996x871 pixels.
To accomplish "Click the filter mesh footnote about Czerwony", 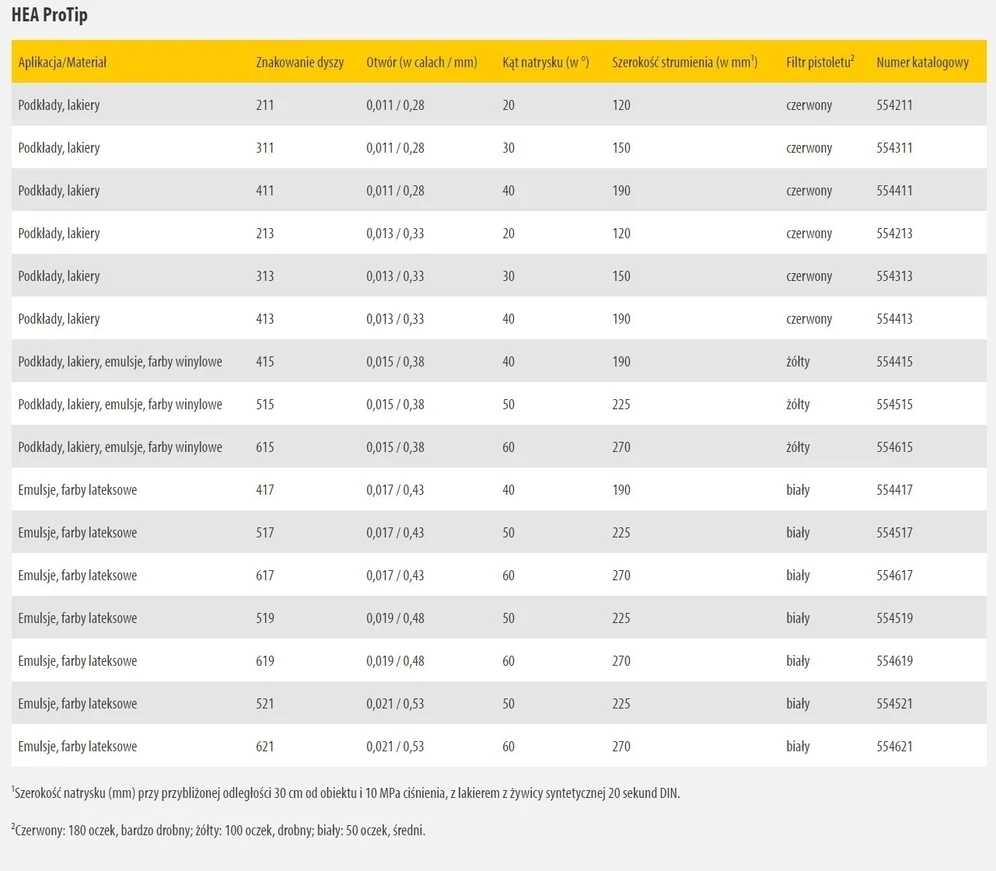I will tap(219, 830).
